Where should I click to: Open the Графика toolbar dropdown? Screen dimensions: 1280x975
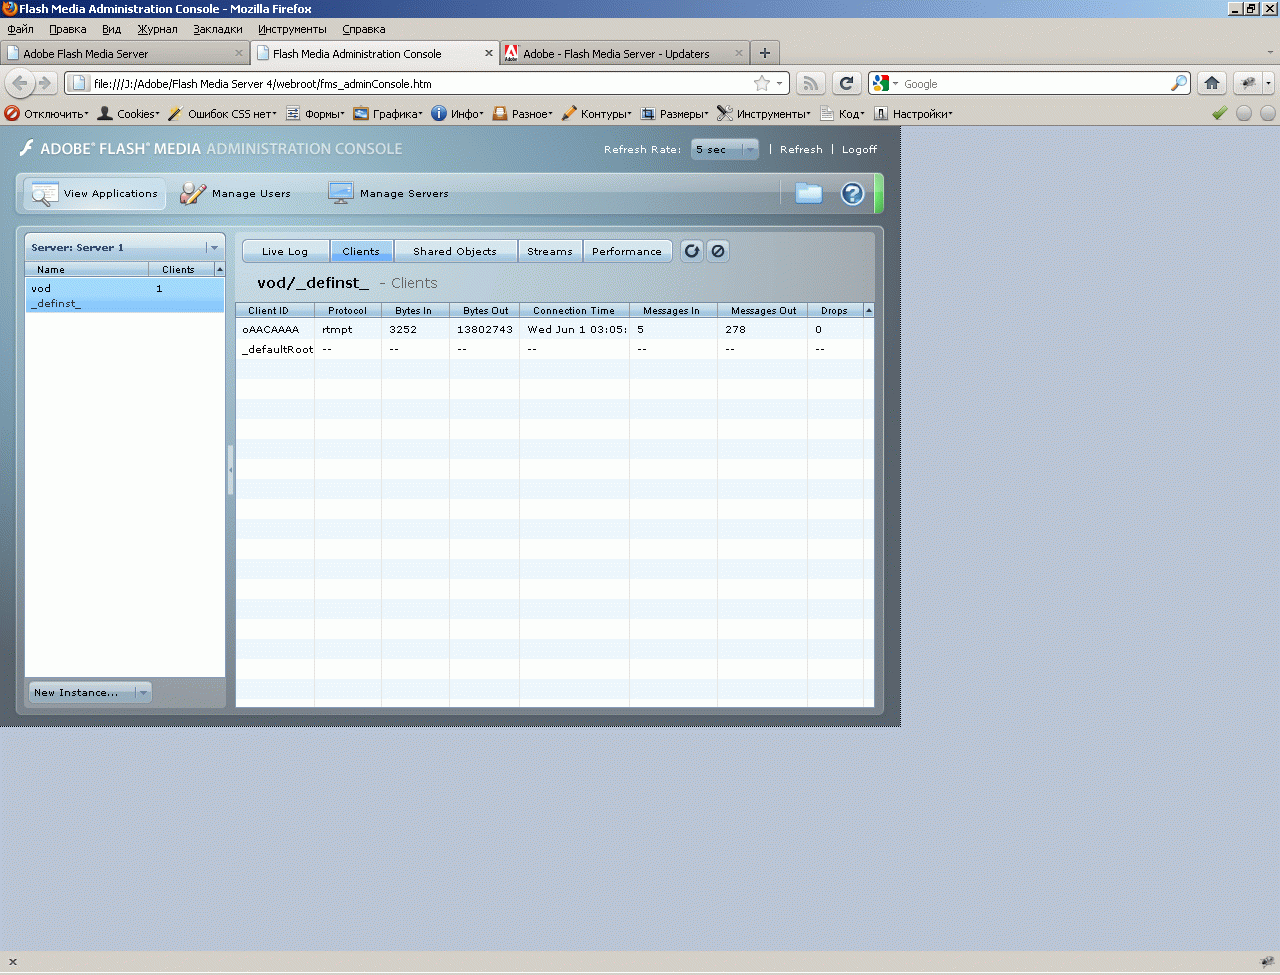click(x=389, y=113)
